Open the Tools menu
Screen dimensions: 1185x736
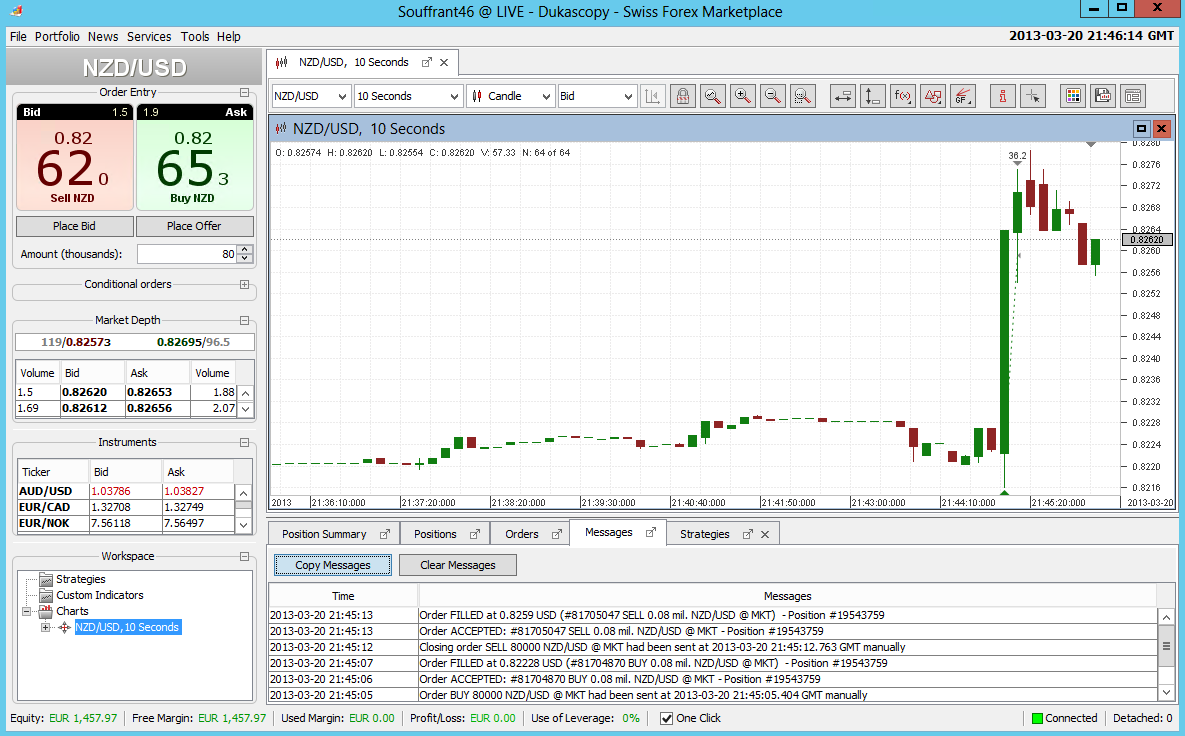point(195,36)
